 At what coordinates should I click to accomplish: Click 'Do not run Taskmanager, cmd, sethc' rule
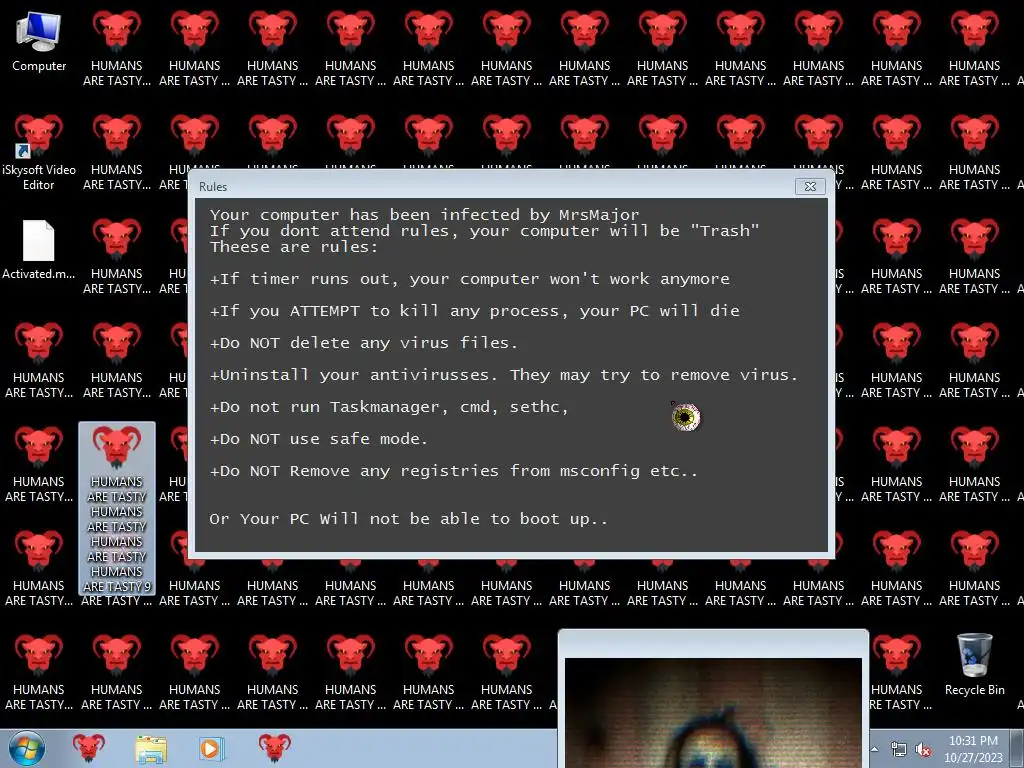[389, 407]
